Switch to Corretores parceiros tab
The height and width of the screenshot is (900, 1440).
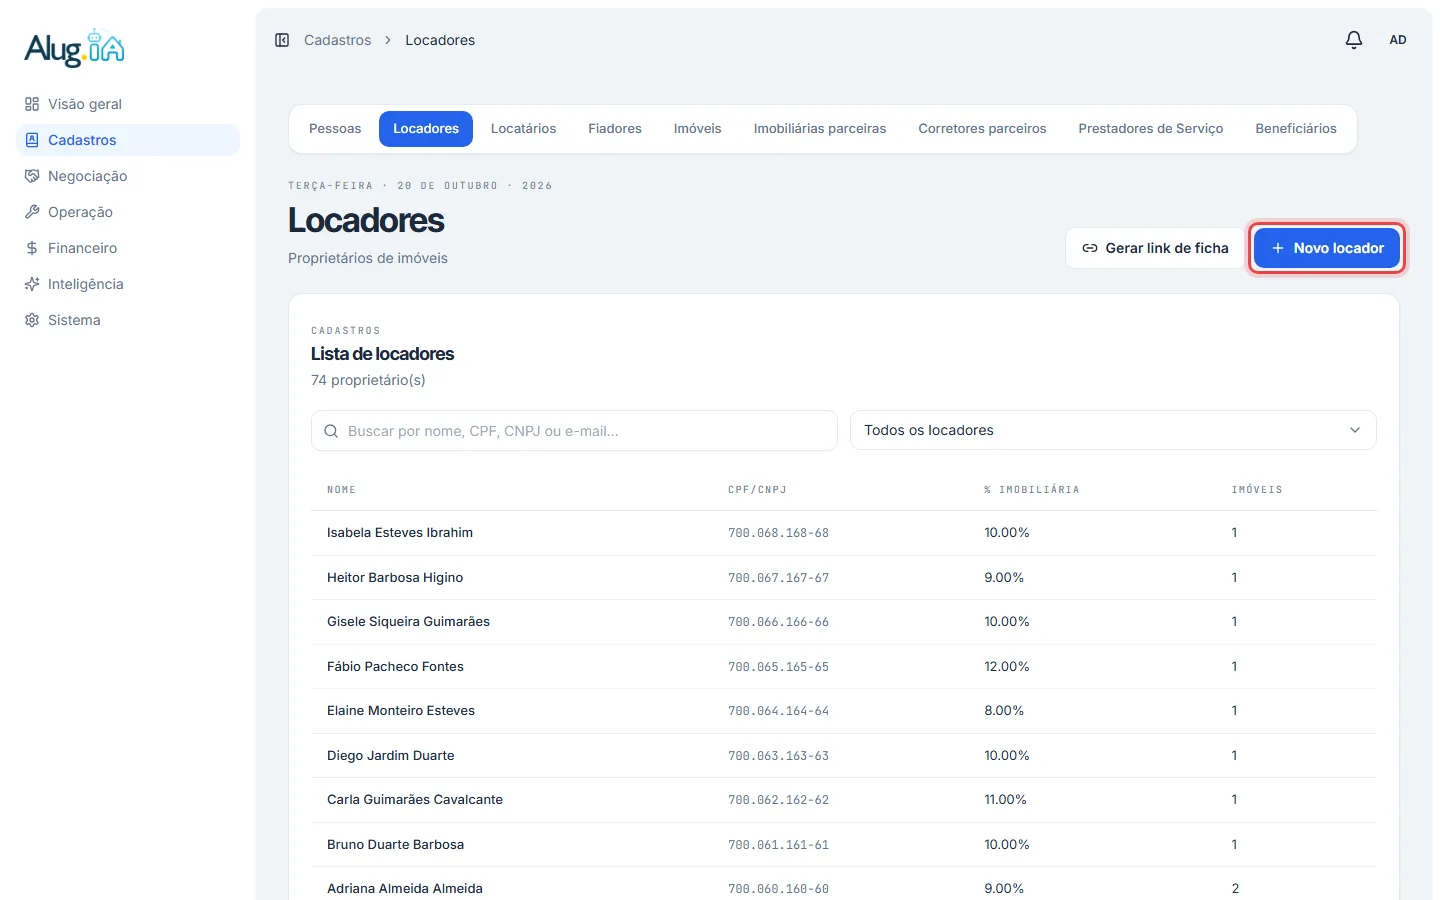[x=982, y=129]
